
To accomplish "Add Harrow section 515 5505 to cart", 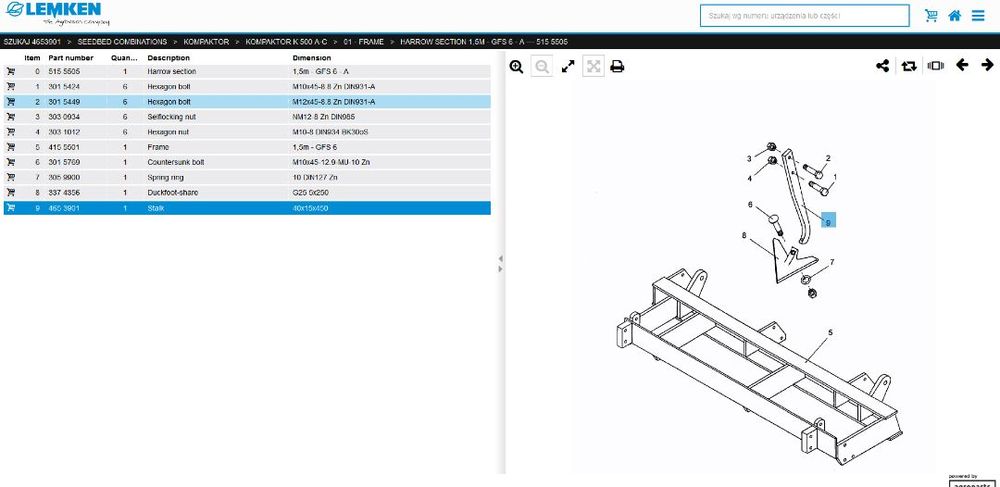I will pyautogui.click(x=11, y=71).
